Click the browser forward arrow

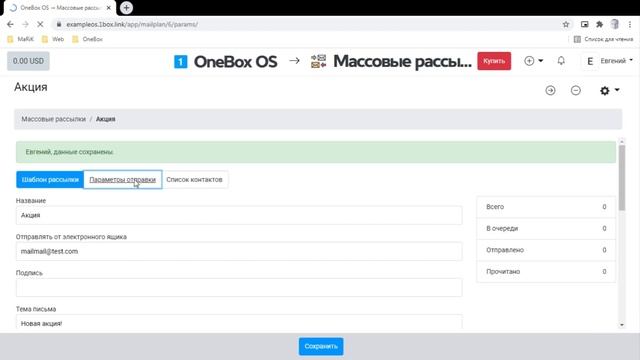coord(25,24)
